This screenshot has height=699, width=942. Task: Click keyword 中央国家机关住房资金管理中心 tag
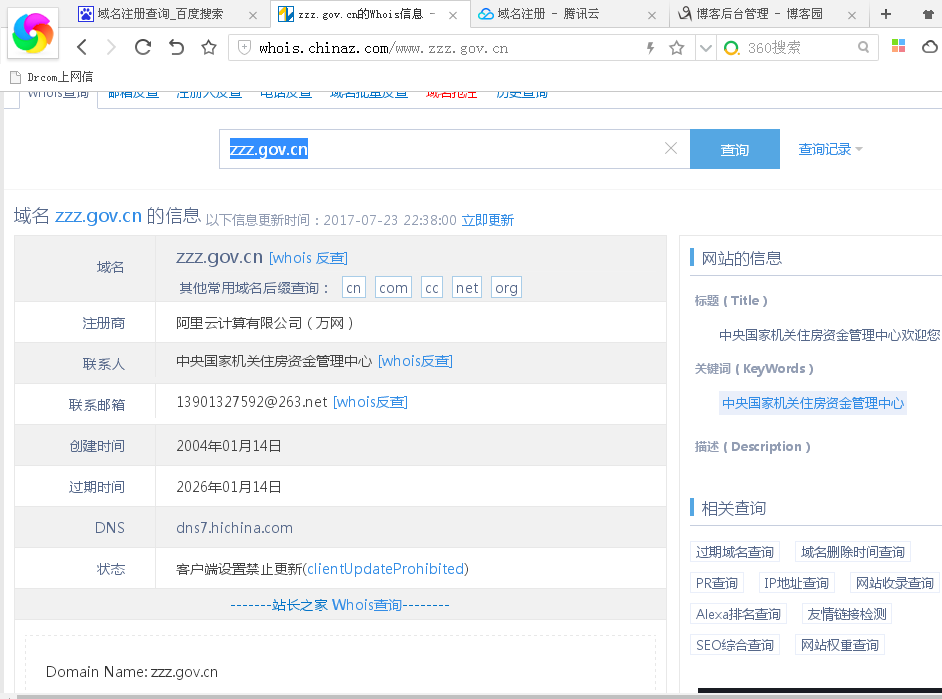[x=813, y=403]
